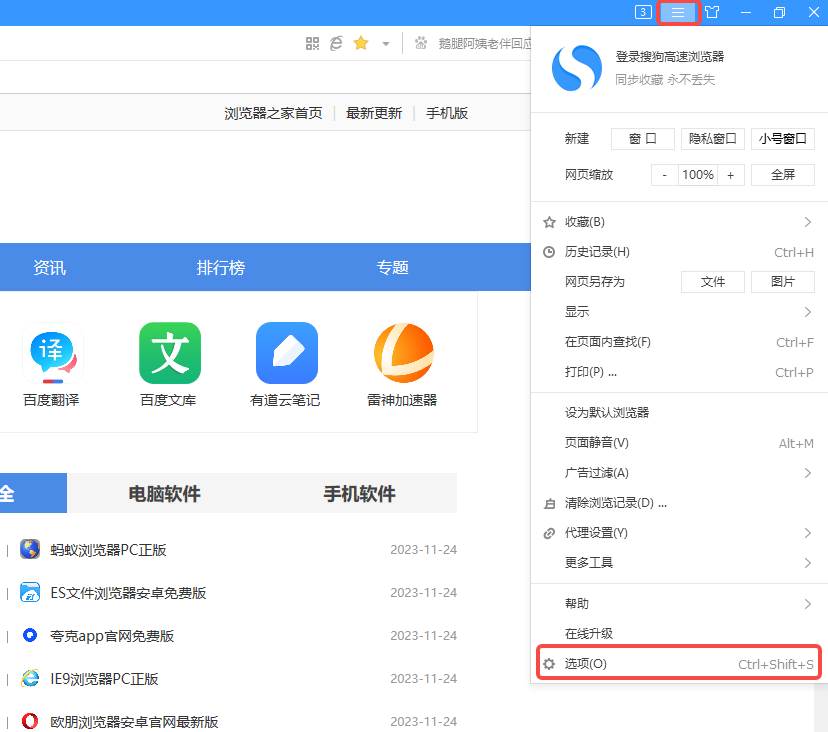Click the gear icon beside 选项(O)
The image size is (828, 732).
[x=549, y=664]
